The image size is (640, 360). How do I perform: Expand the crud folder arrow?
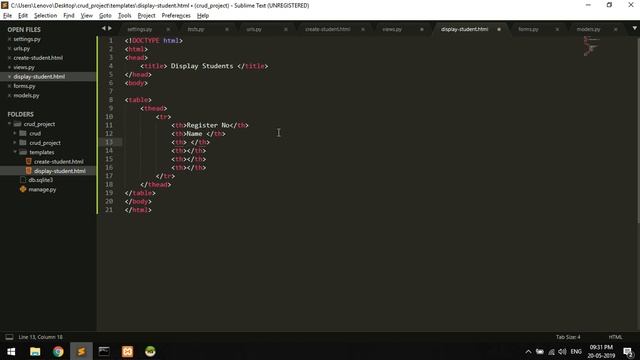15,133
